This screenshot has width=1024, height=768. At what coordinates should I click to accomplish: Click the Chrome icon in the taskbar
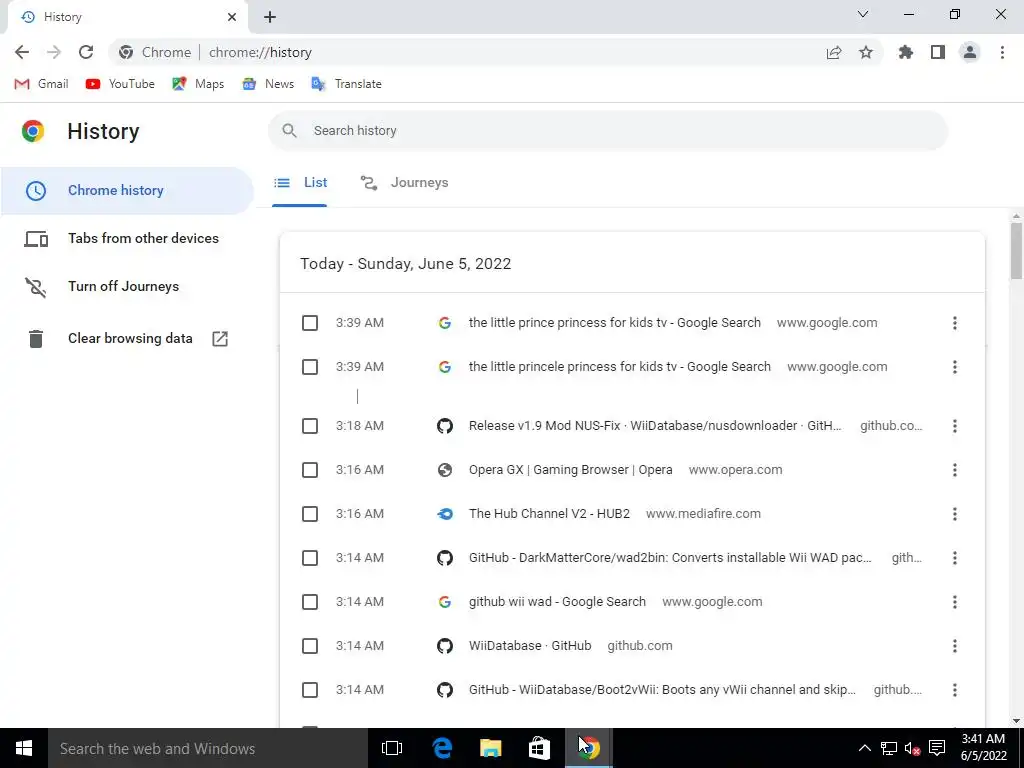click(588, 748)
